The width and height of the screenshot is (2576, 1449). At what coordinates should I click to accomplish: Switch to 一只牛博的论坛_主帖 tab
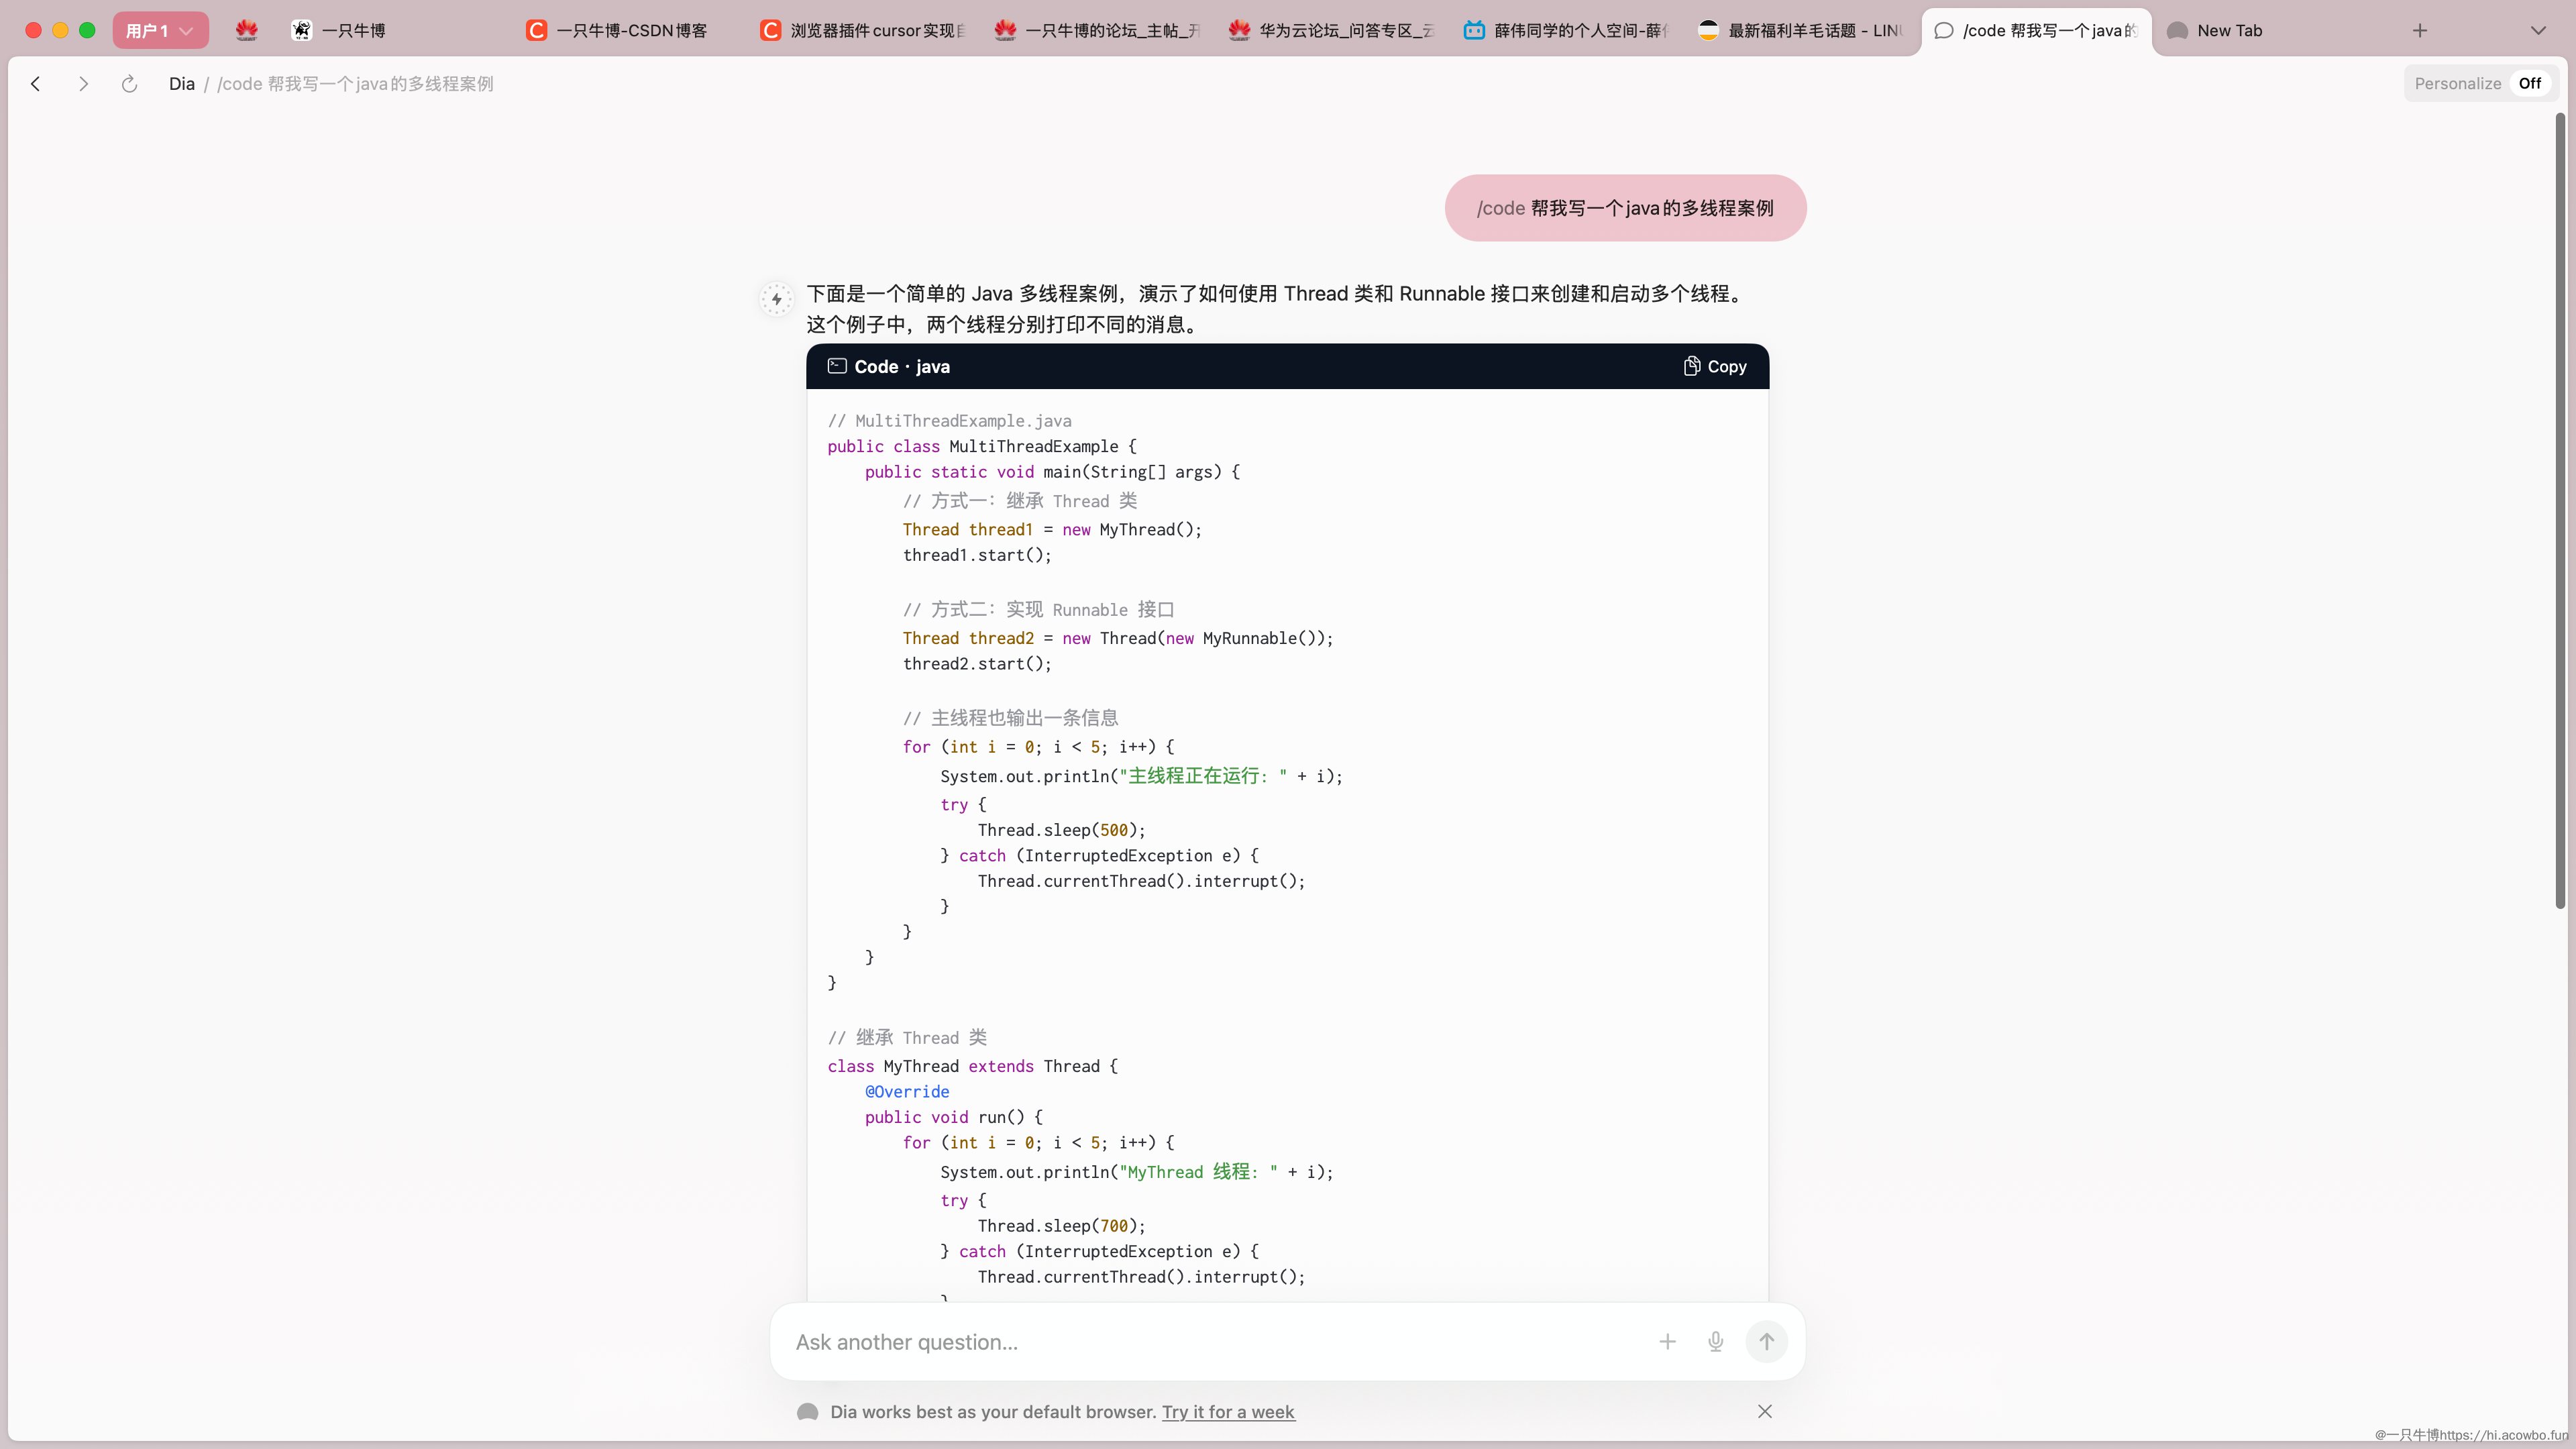point(1098,30)
